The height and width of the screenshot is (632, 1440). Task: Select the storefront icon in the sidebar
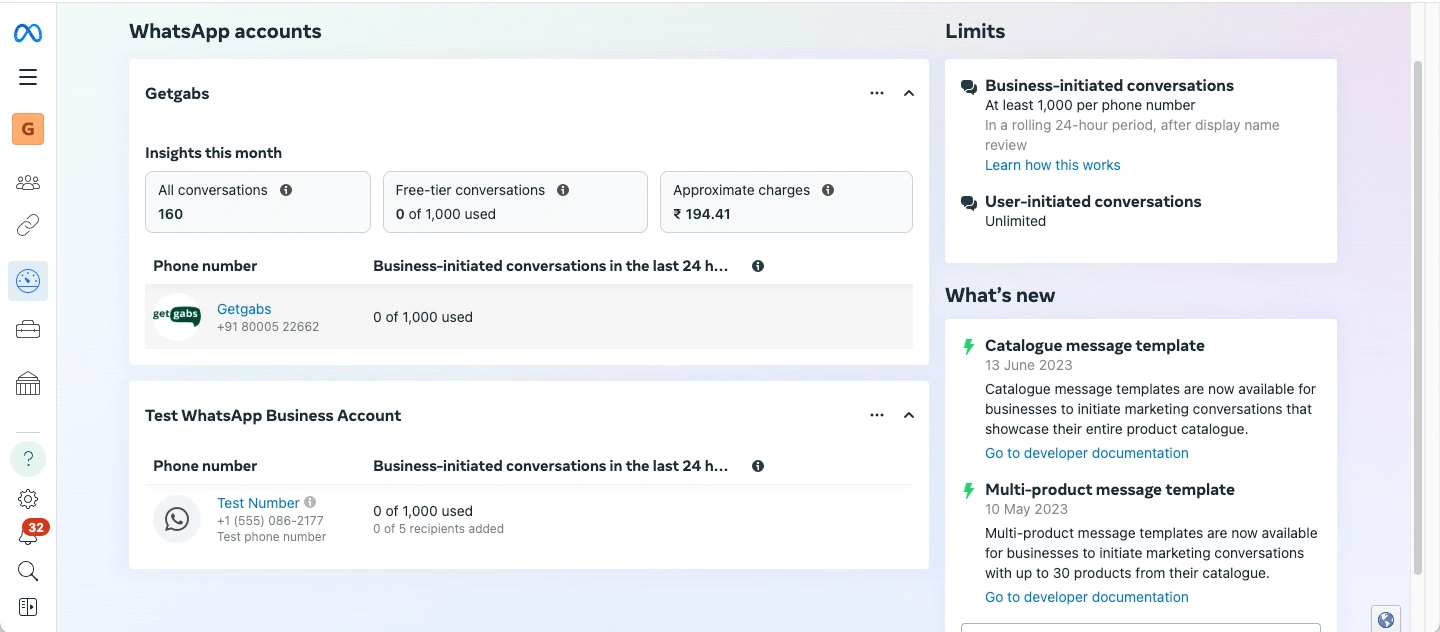(x=28, y=383)
